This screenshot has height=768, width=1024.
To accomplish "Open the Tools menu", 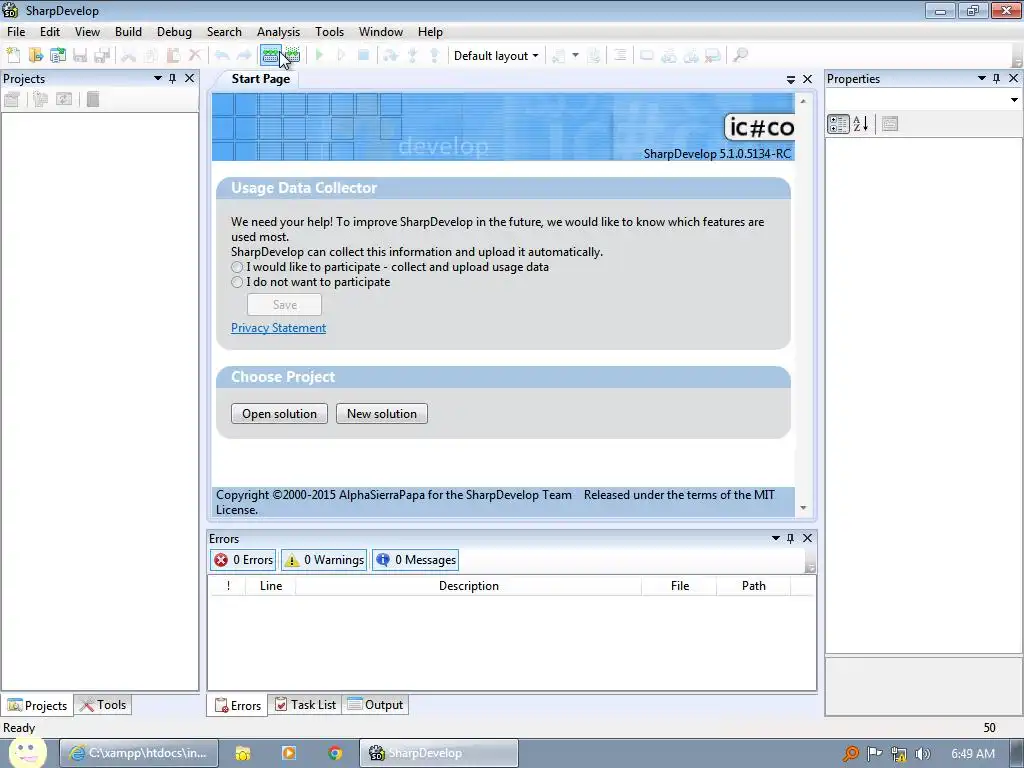I will point(329,31).
